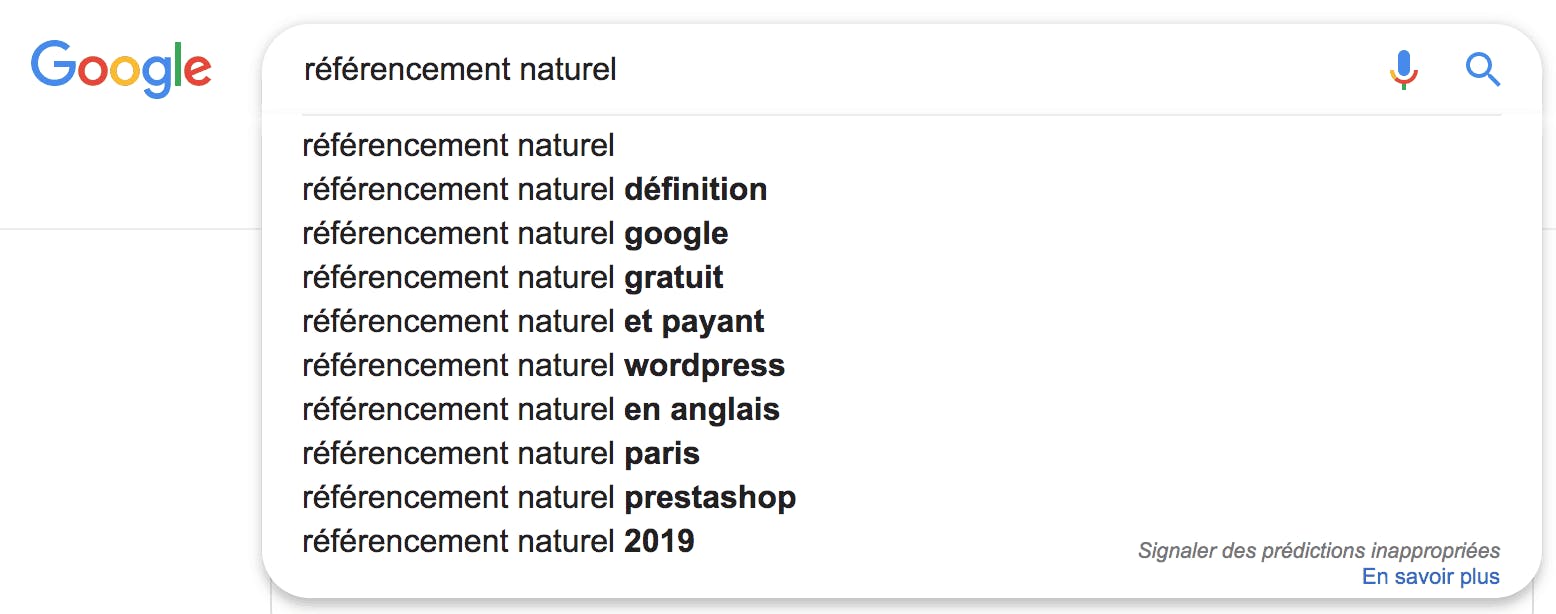Open the Google homepage via the logo
This screenshot has width=1556, height=614.
tap(121, 68)
